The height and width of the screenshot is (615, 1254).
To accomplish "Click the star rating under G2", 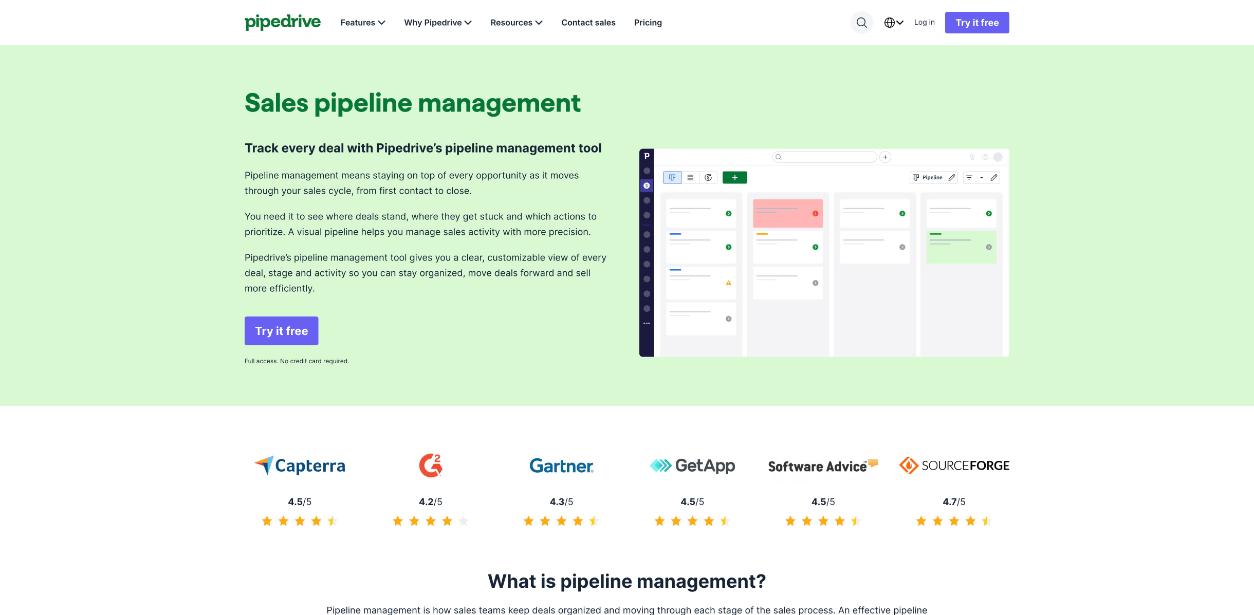I will pyautogui.click(x=430, y=521).
